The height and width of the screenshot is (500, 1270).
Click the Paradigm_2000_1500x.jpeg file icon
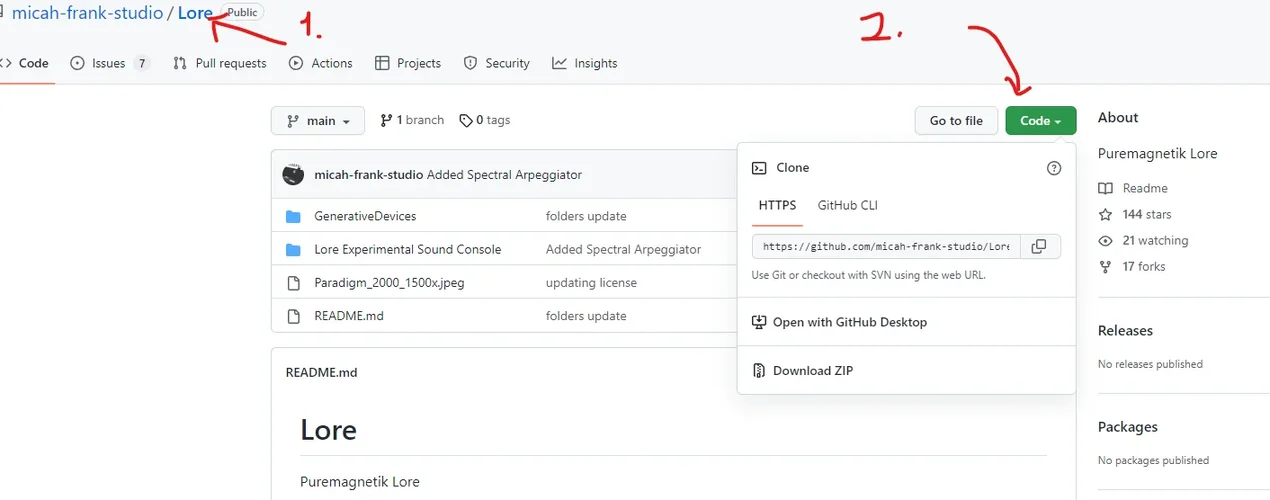(293, 282)
